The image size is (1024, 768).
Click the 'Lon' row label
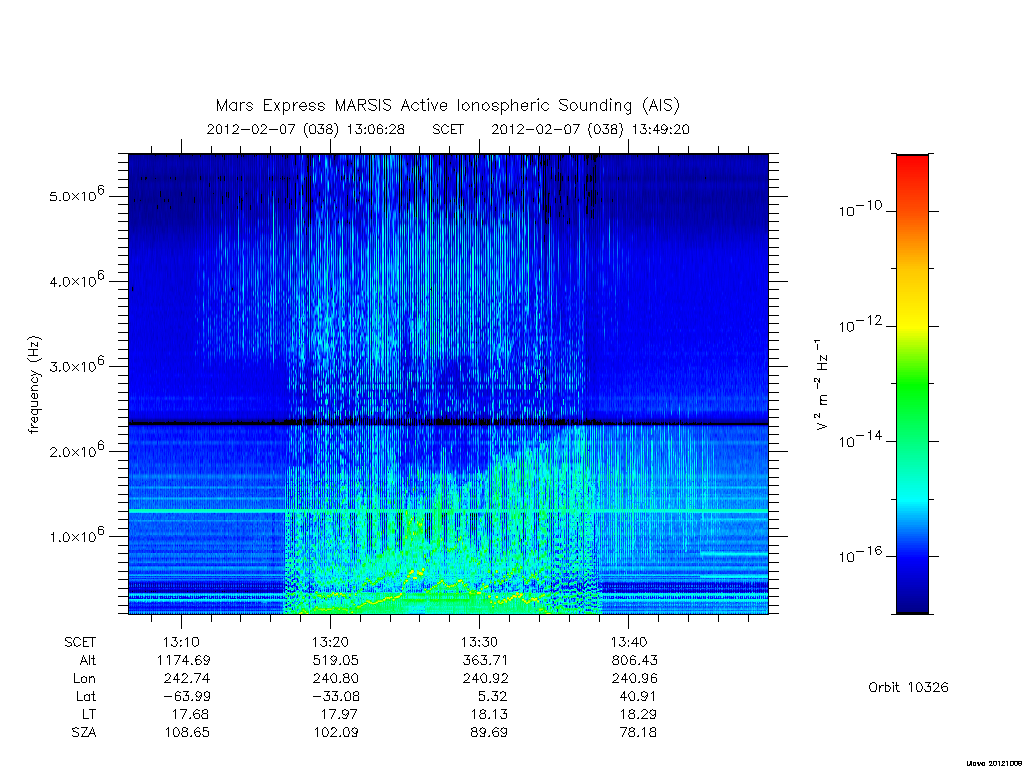coord(84,679)
